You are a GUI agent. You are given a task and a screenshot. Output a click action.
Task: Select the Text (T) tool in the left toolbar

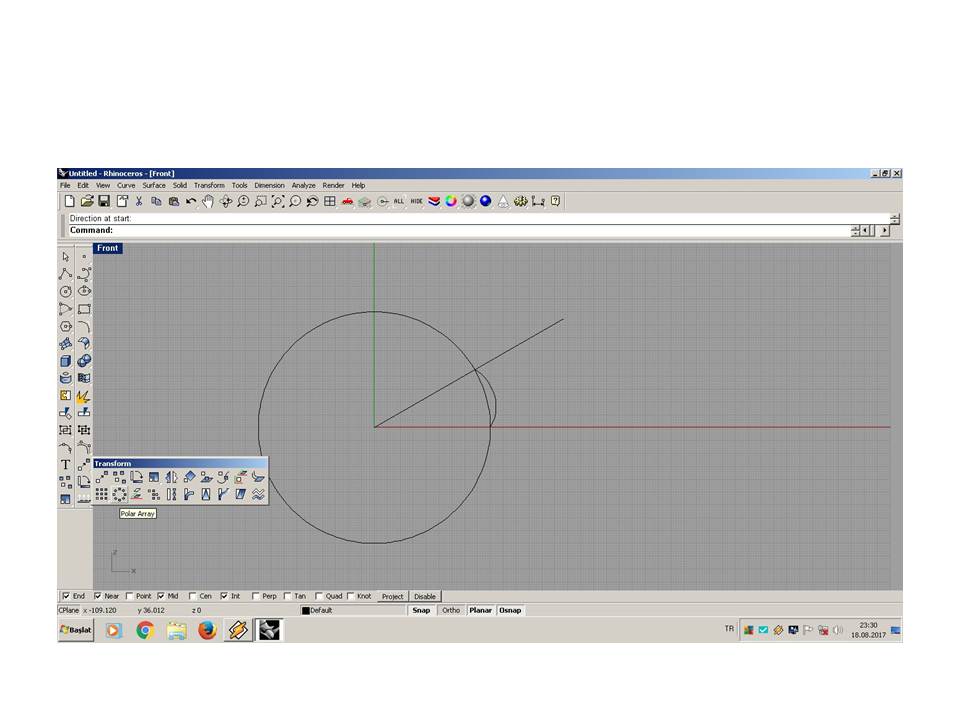(x=66, y=465)
